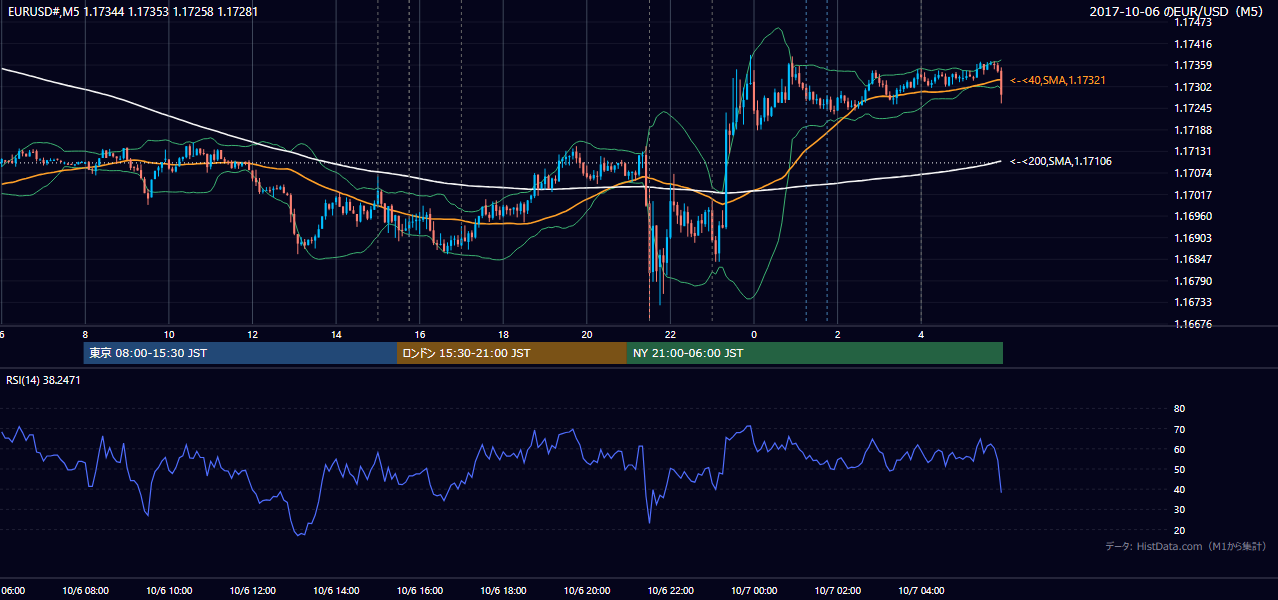This screenshot has height=600, width=1278.
Task: Click the 10/6 20:00 date label
Action: pyautogui.click(x=587, y=591)
